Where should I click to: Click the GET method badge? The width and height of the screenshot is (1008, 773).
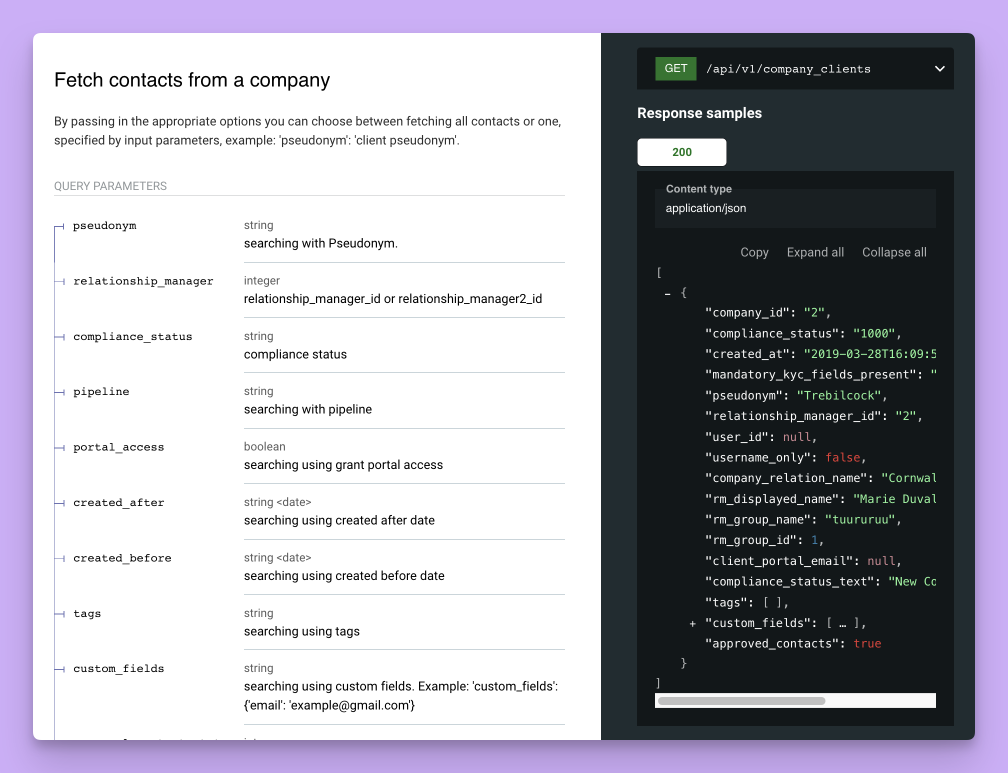pos(674,68)
